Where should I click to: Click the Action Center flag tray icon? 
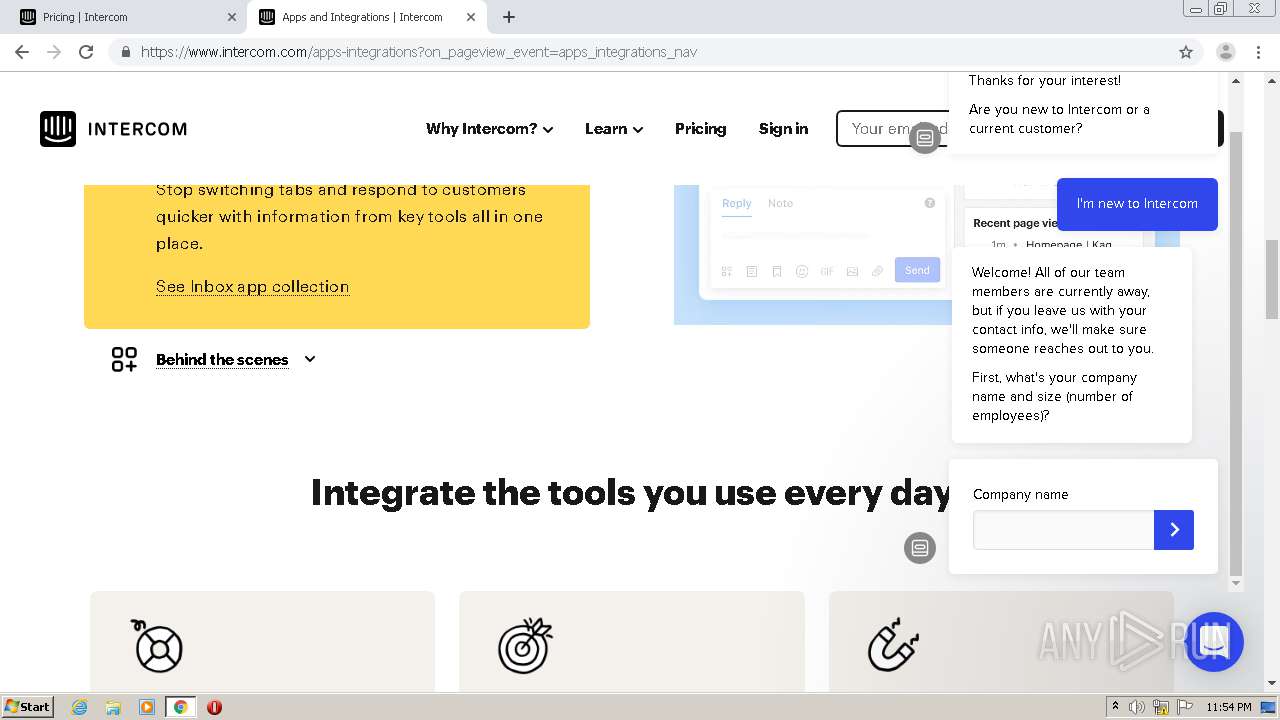[1184, 707]
